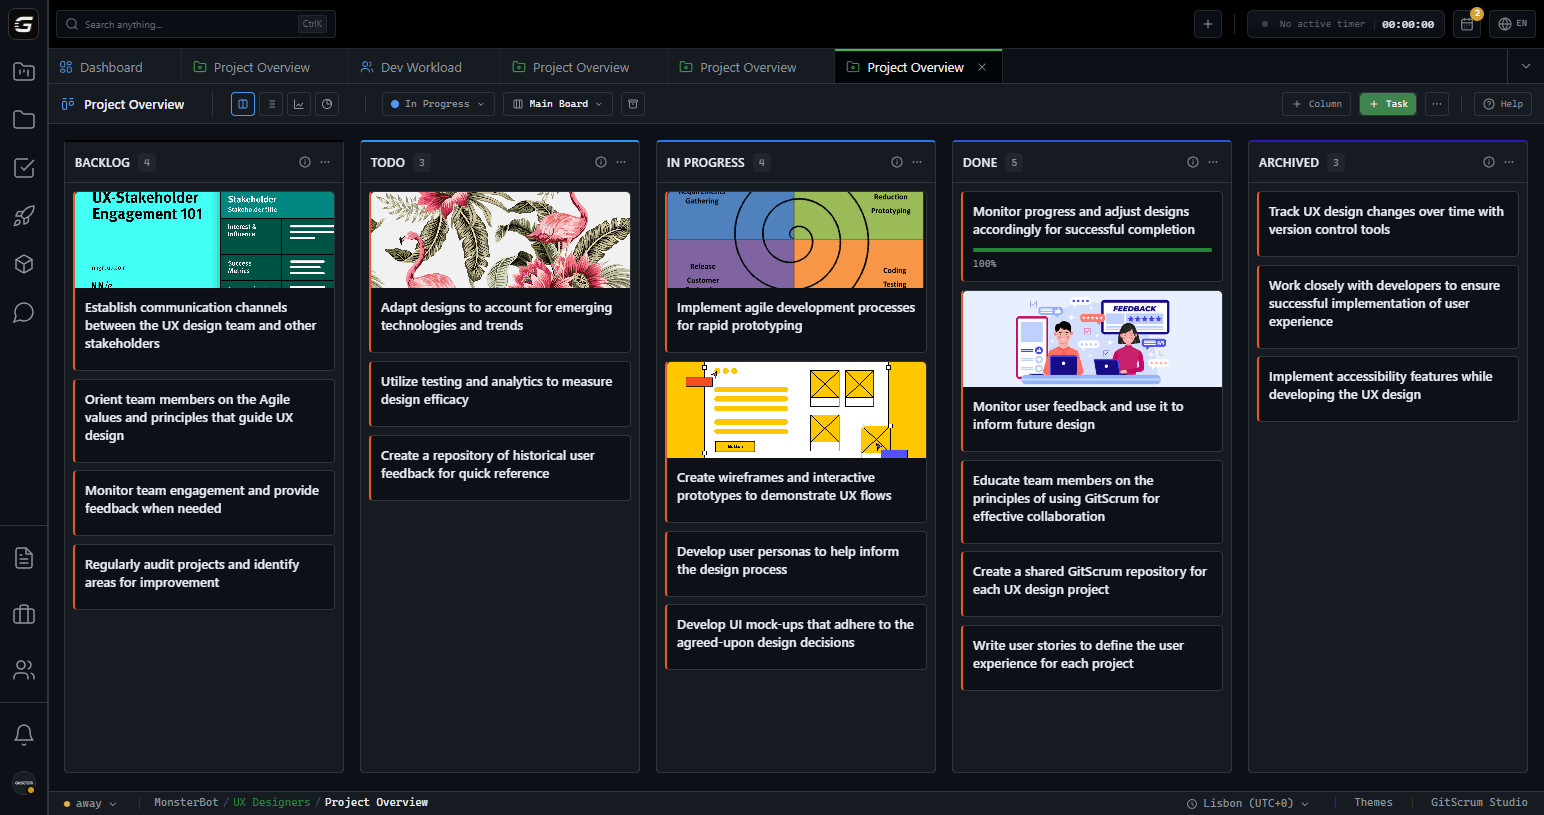Click the green Task button

(x=1387, y=103)
